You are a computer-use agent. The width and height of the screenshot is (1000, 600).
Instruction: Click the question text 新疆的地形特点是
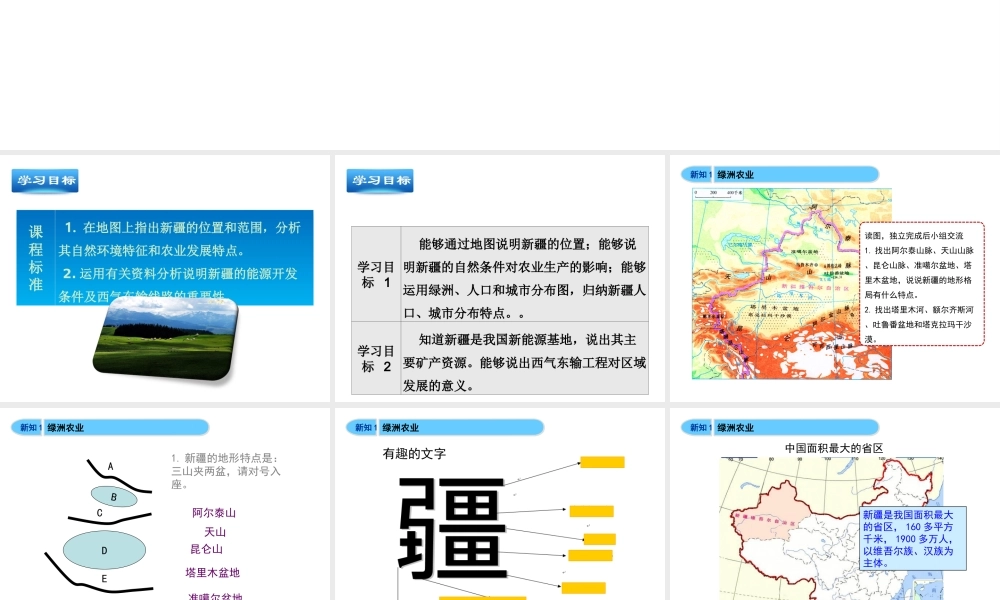226,471
